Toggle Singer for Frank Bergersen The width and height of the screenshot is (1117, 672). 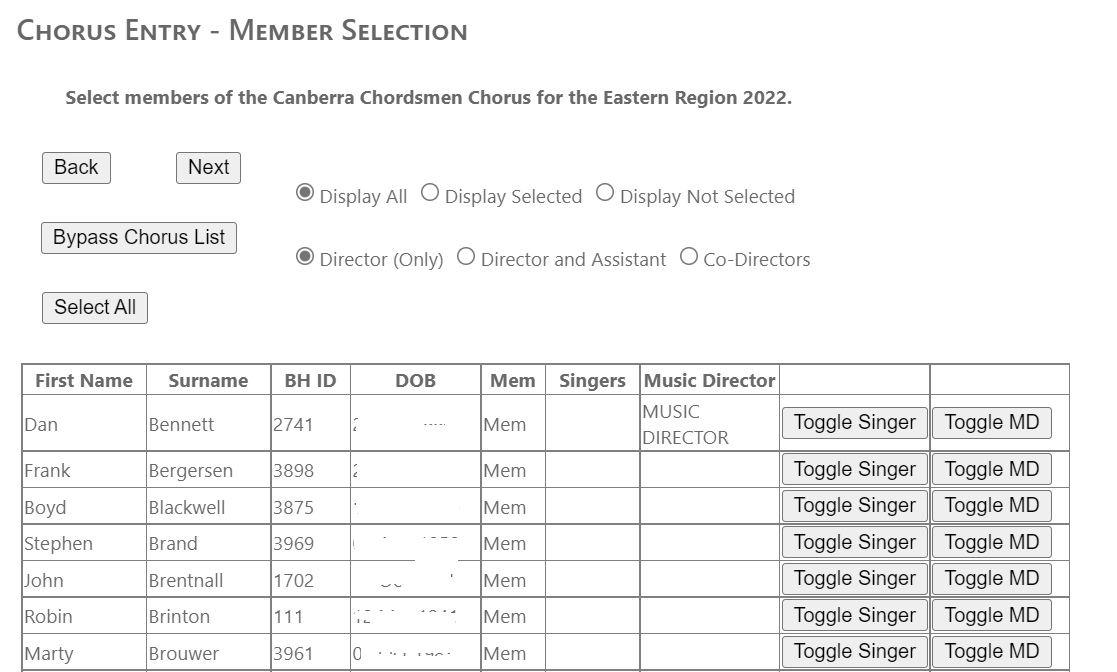854,470
